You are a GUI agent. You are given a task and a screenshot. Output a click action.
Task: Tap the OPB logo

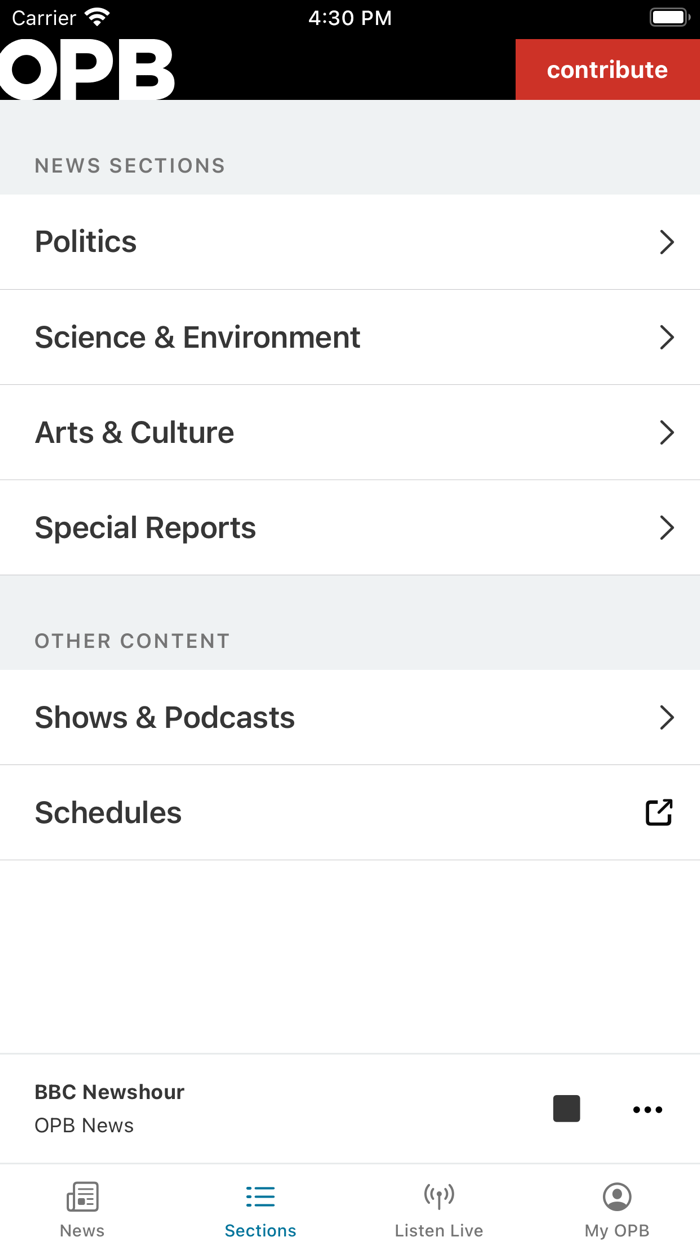click(87, 69)
